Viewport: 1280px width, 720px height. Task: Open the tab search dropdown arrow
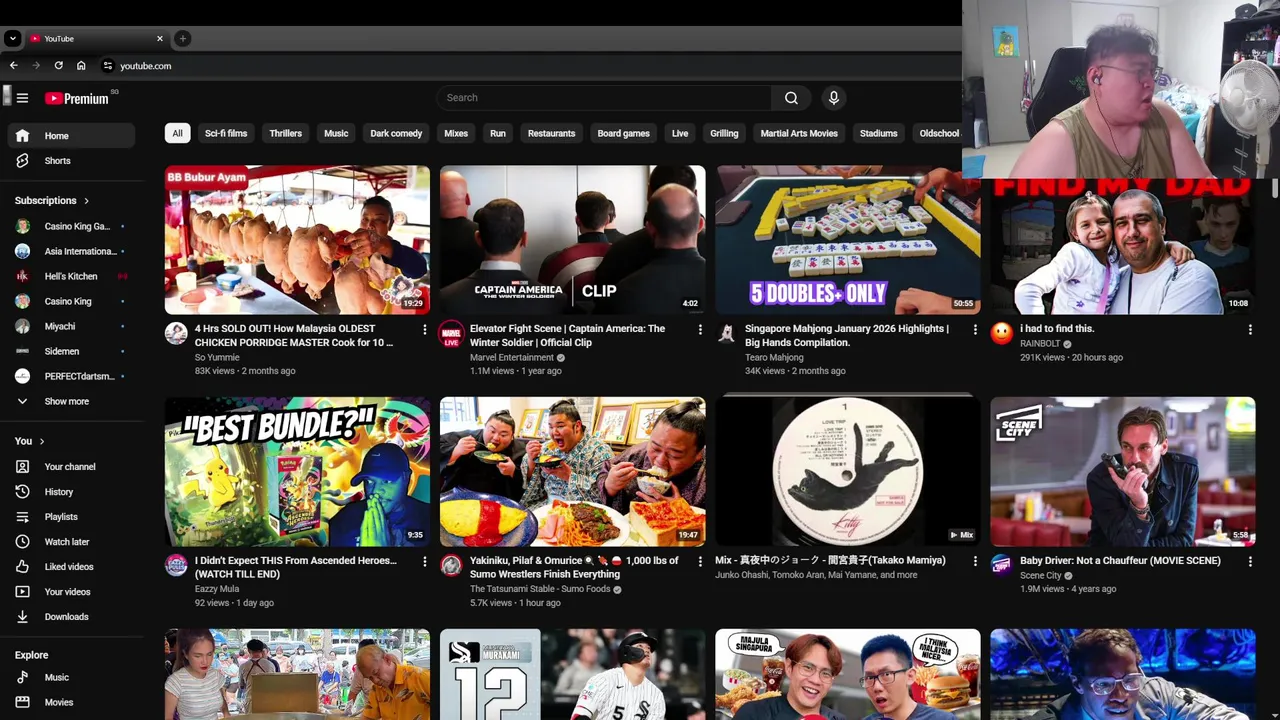(12, 38)
